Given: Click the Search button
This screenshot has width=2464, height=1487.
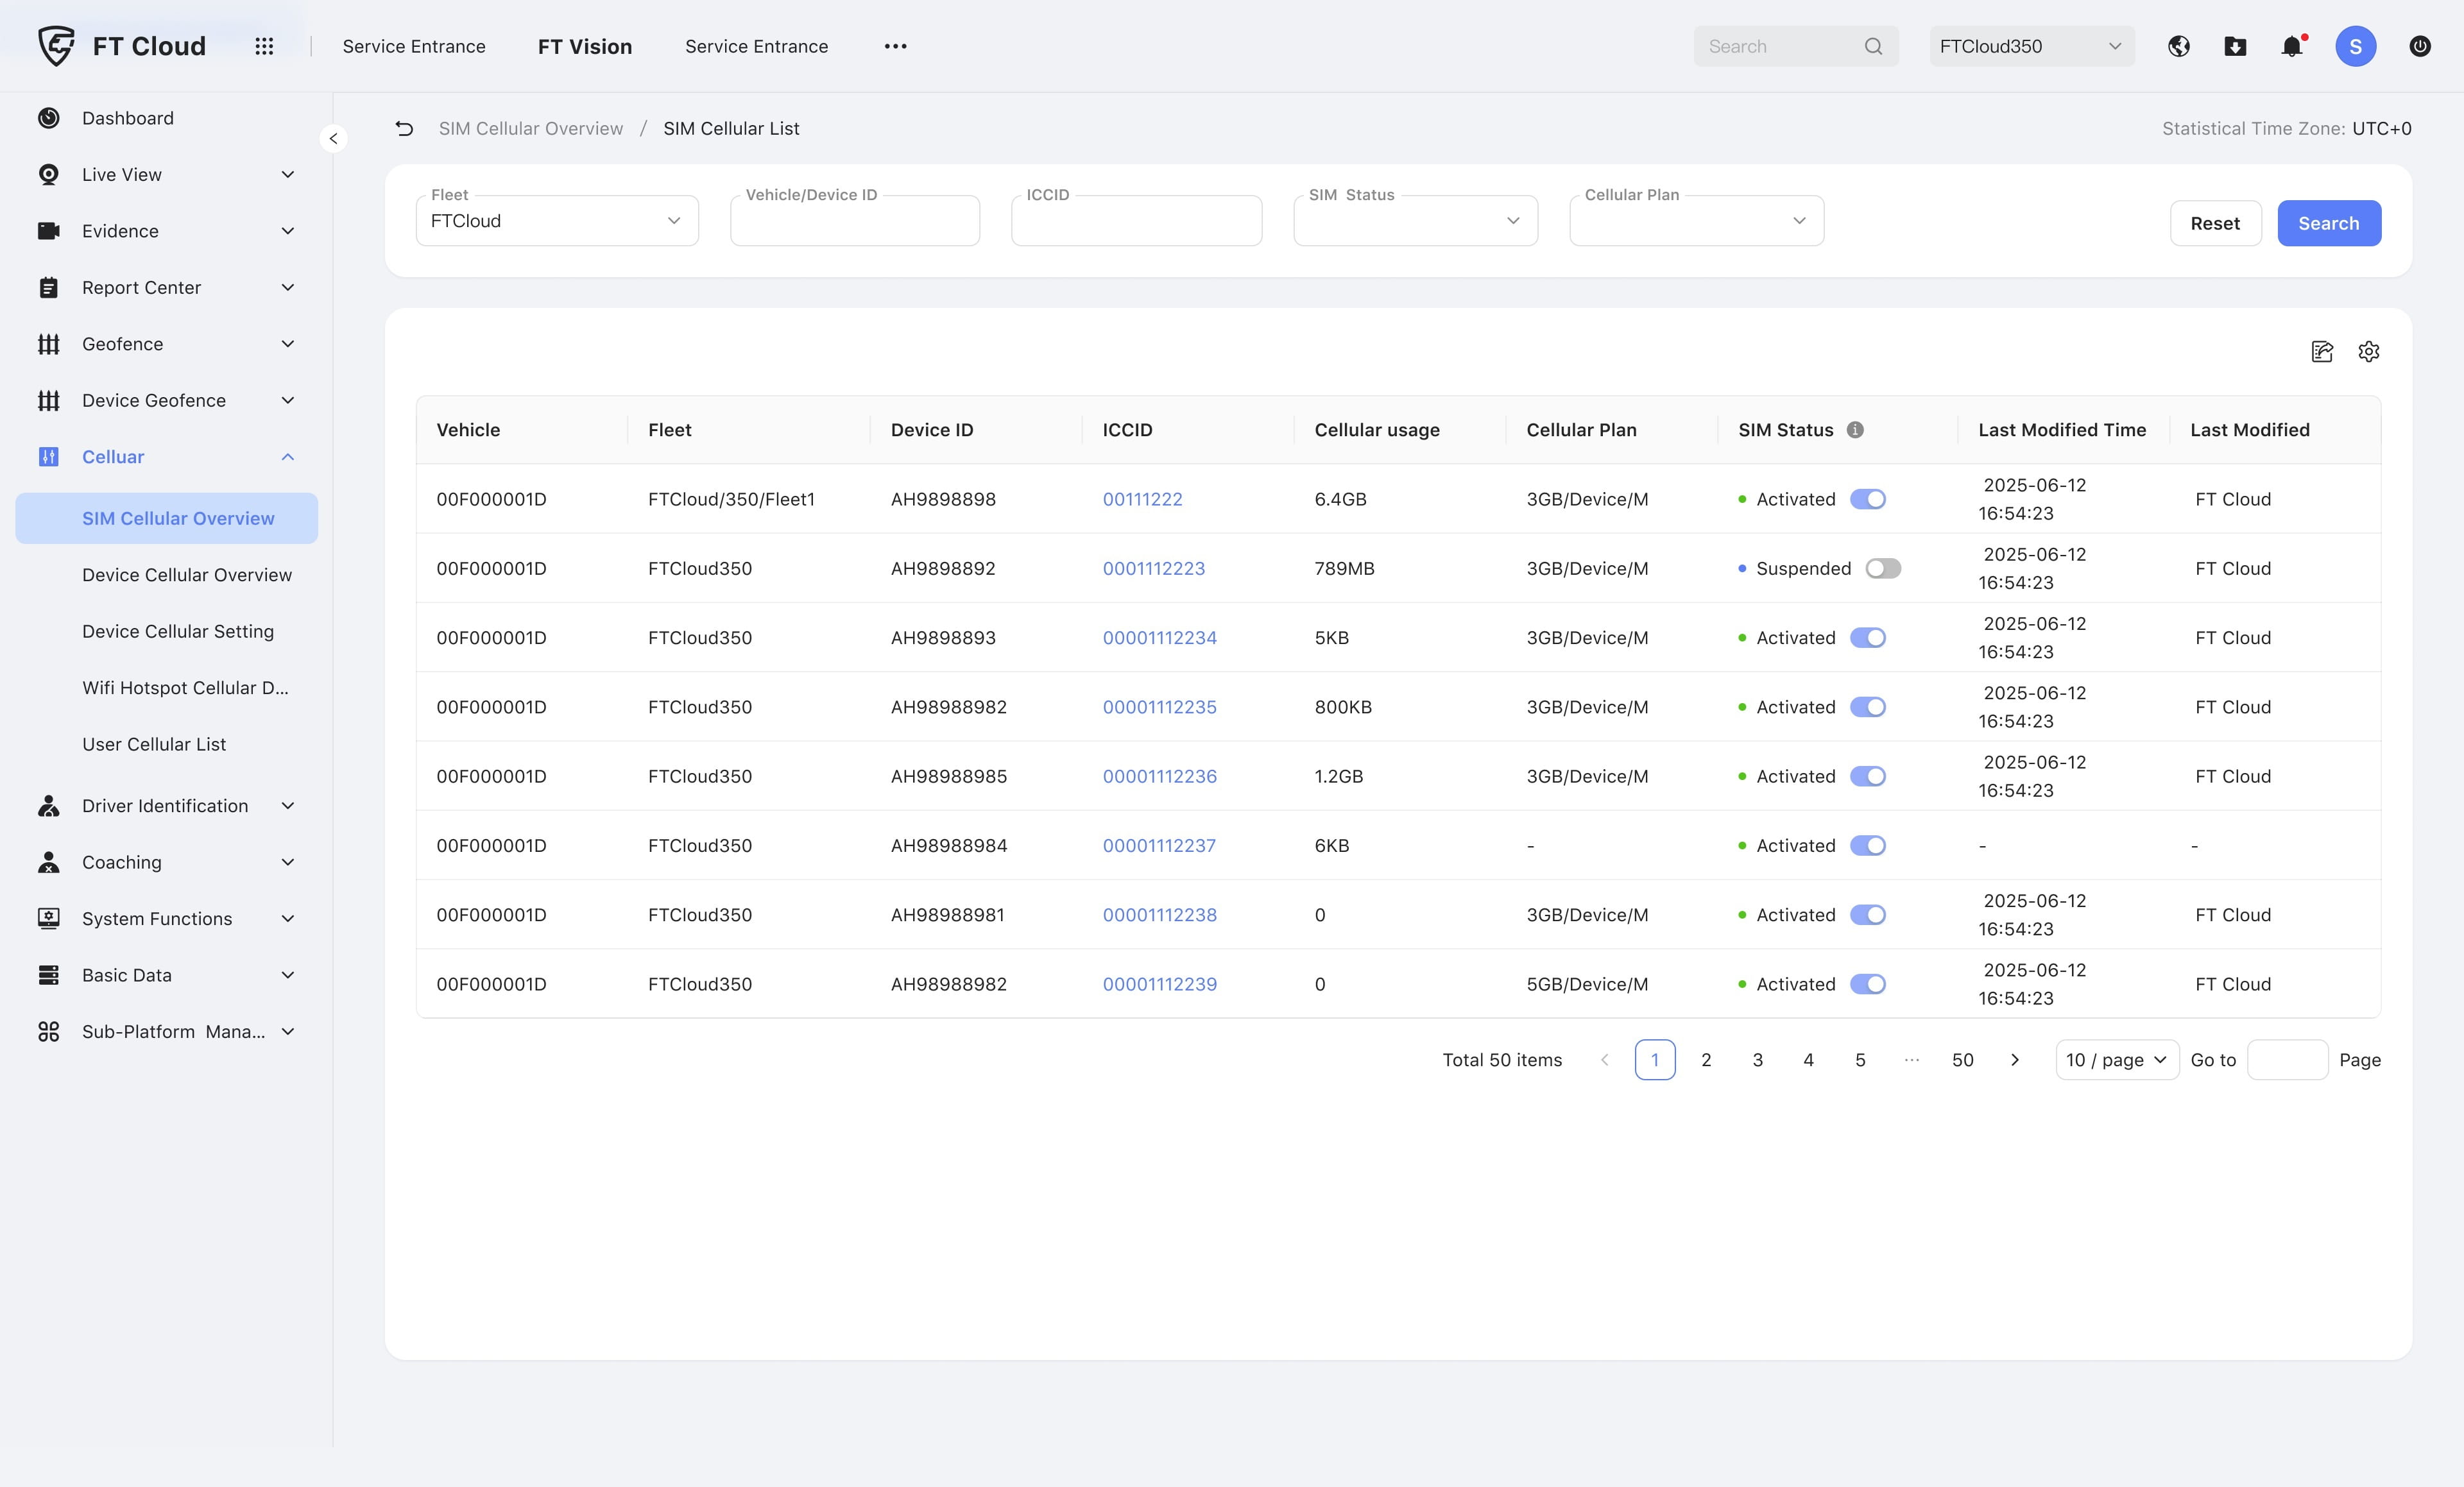Looking at the screenshot, I should pyautogui.click(x=2328, y=223).
